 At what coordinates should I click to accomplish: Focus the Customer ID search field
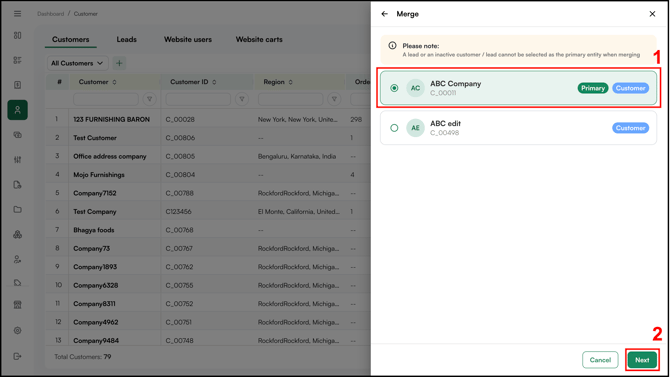tap(198, 99)
